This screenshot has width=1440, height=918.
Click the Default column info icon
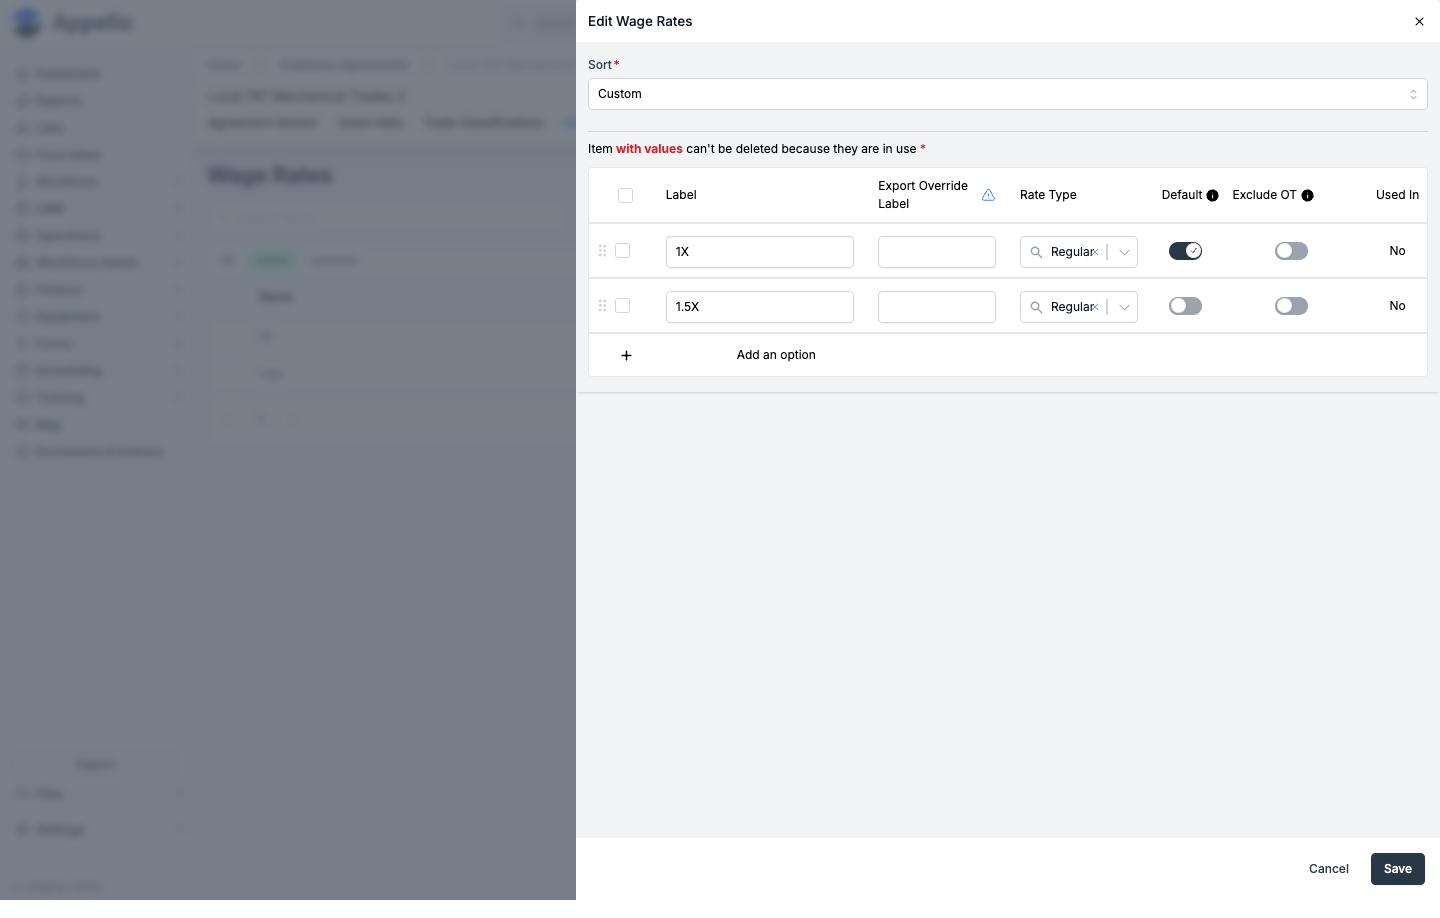click(x=1213, y=195)
